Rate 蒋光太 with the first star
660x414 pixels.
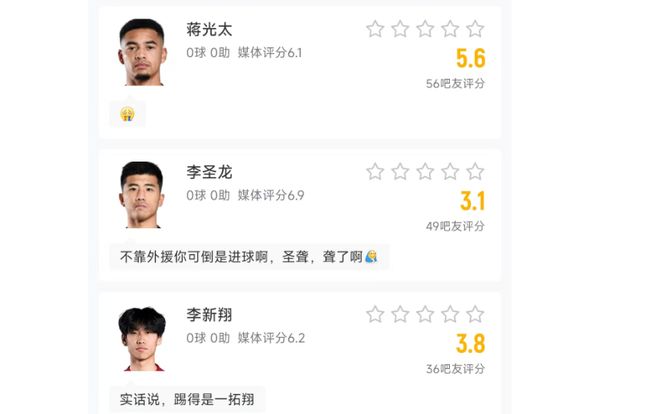click(375, 29)
